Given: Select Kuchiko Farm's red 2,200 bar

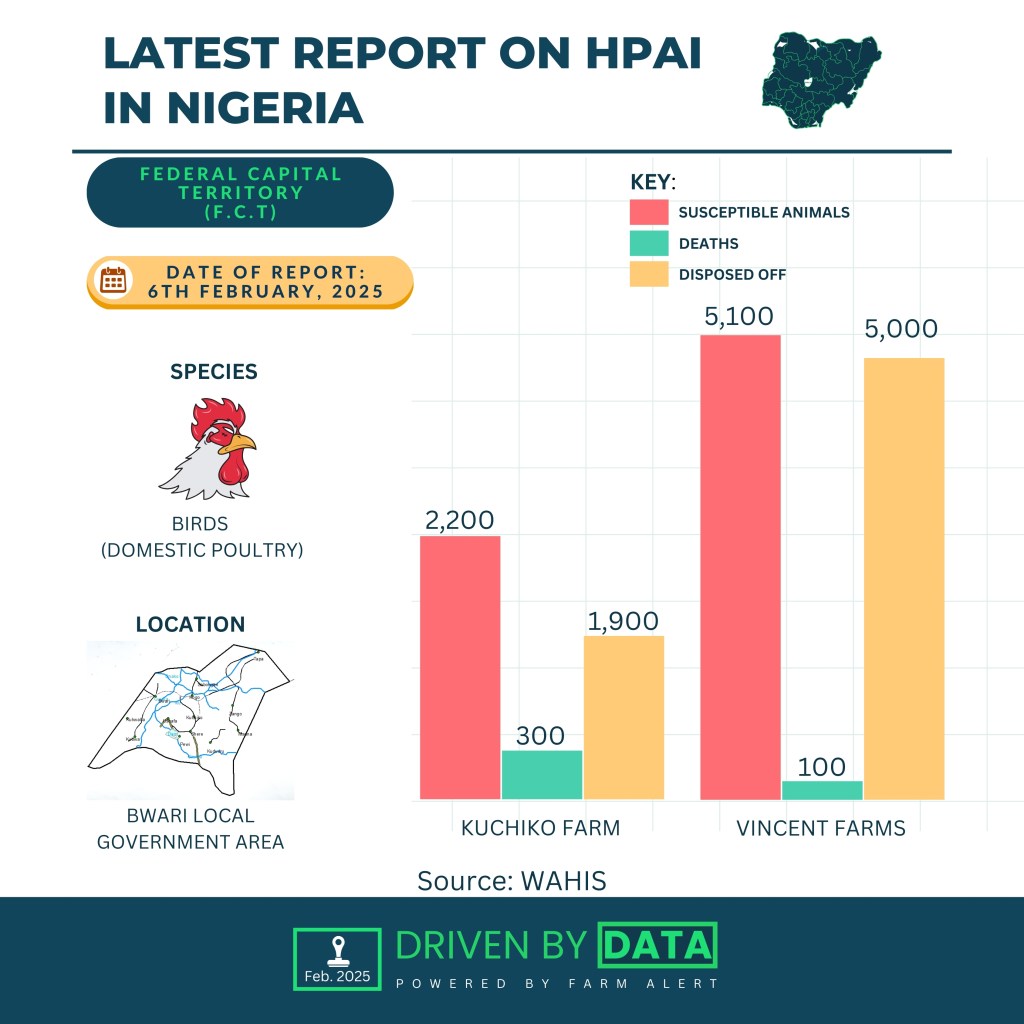Looking at the screenshot, I should coord(460,668).
